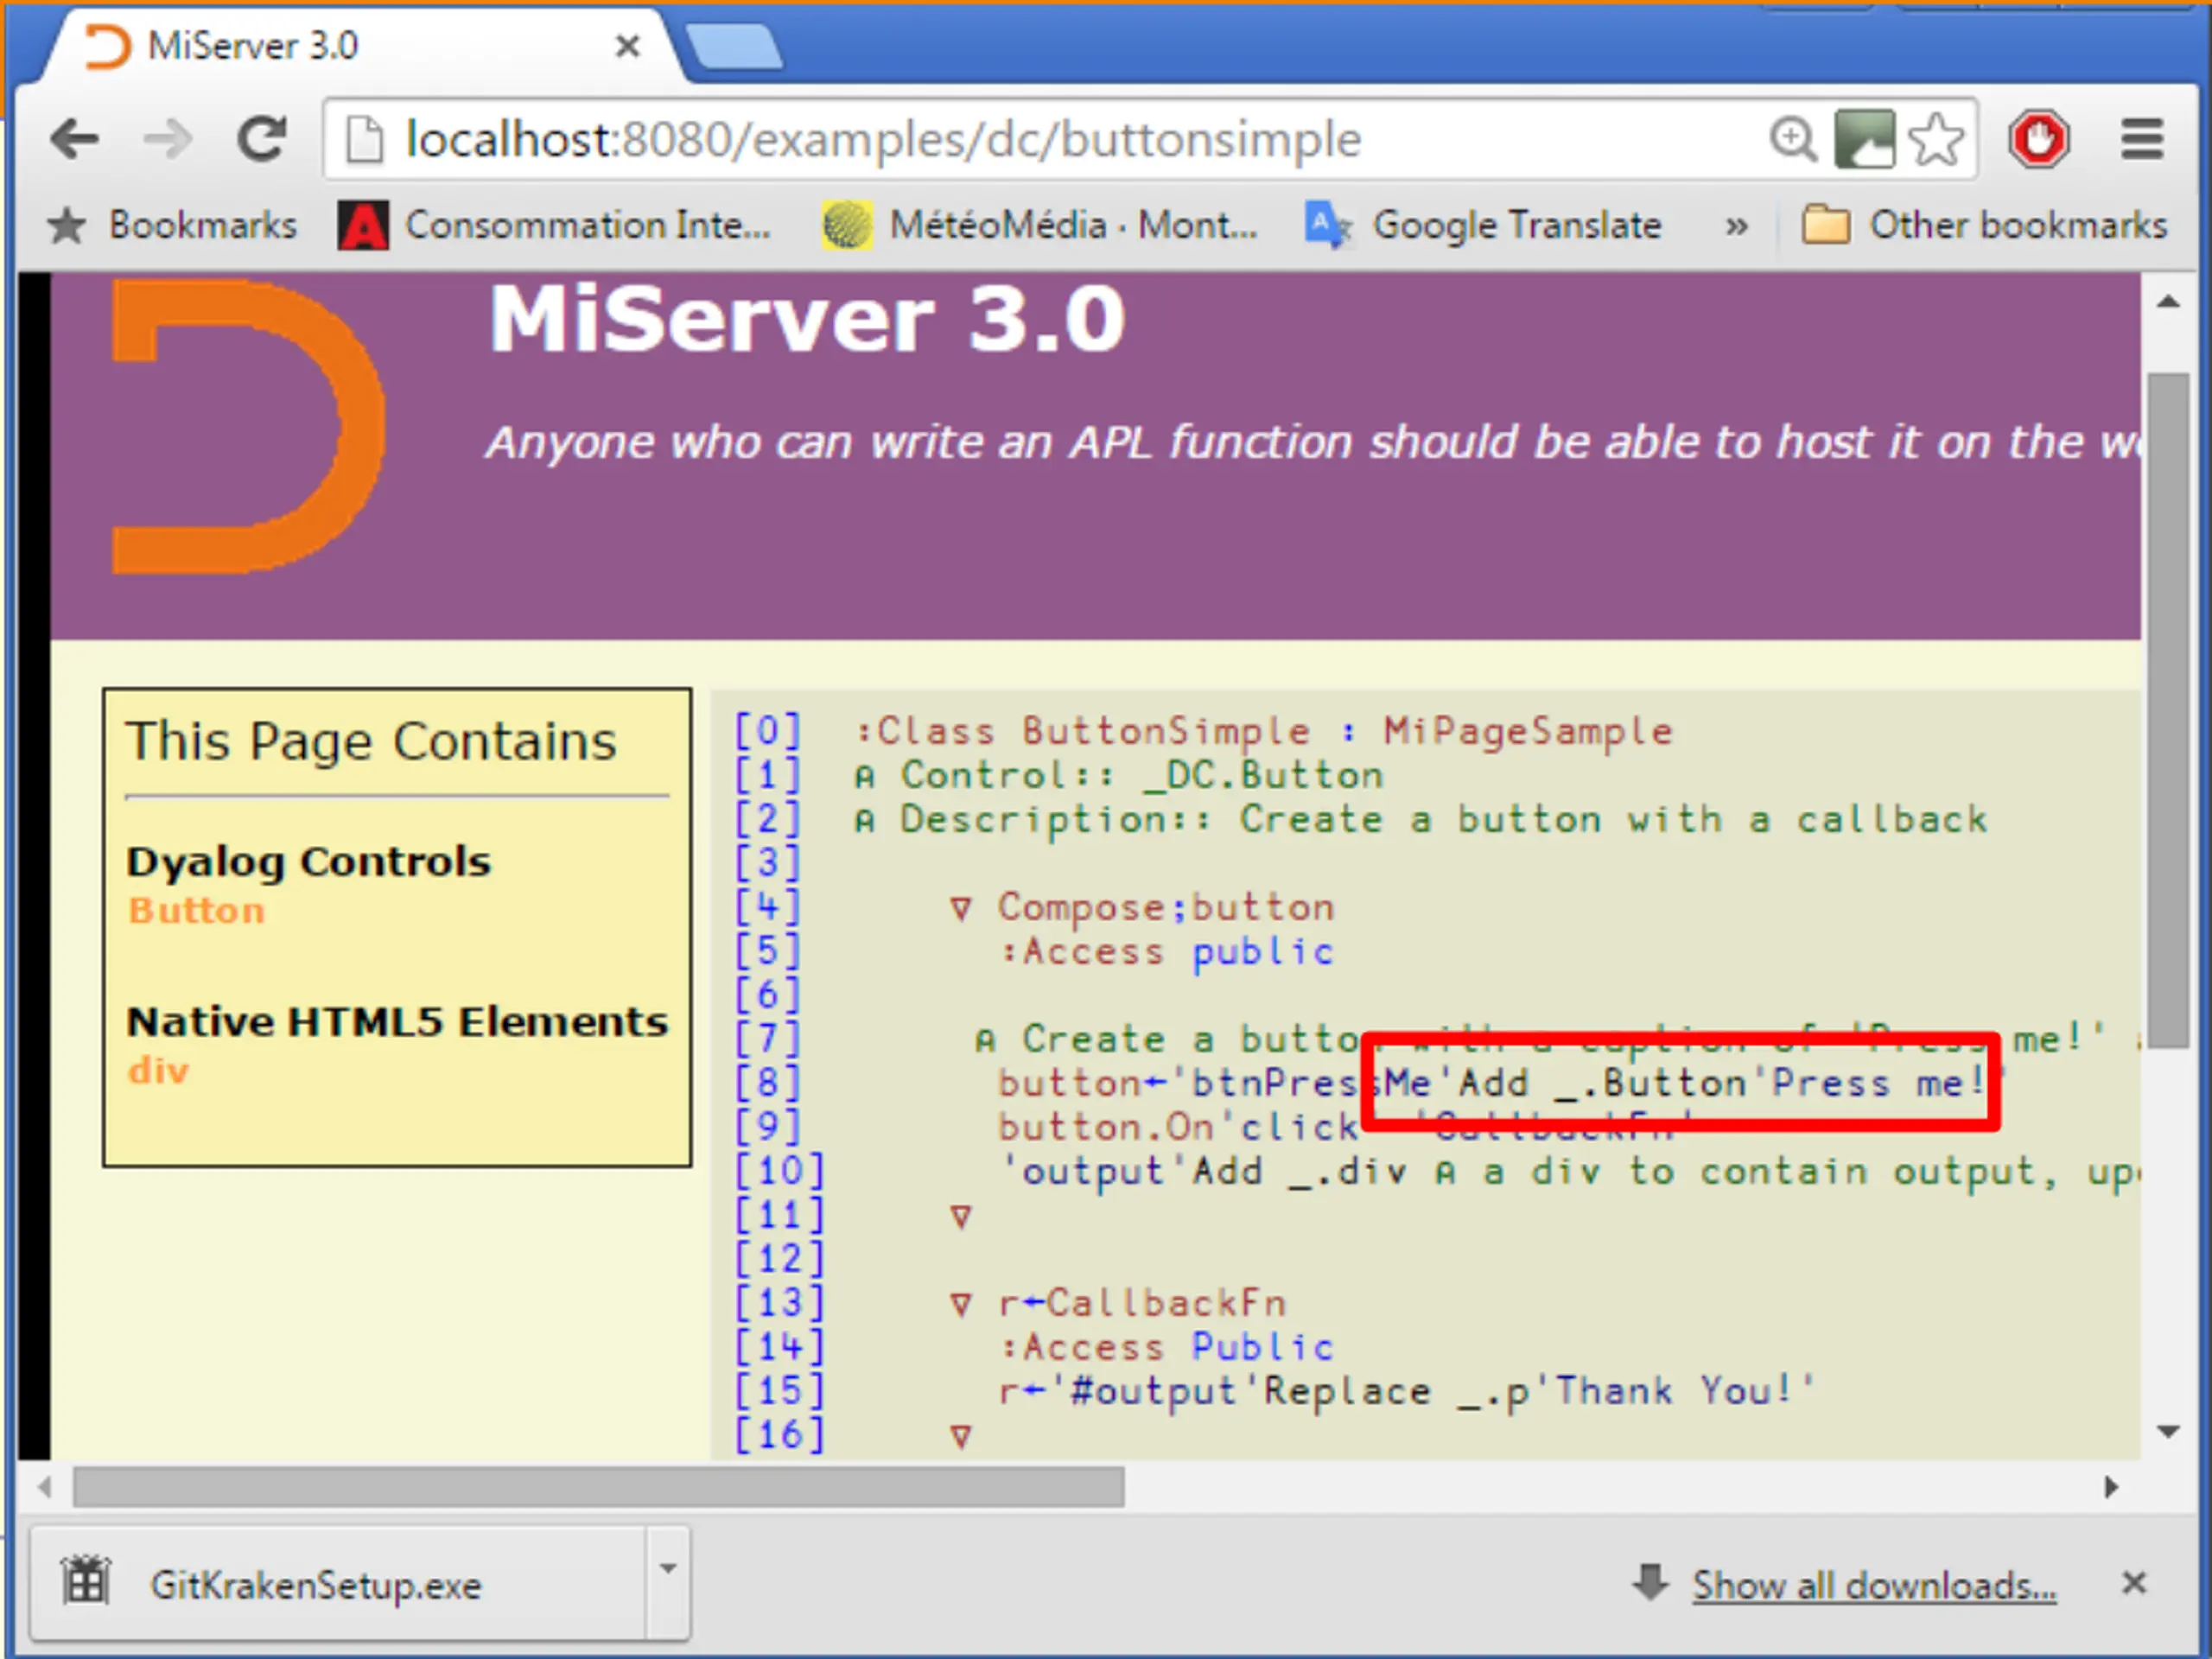This screenshot has width=2212, height=1659.
Task: Click the MiServer 3.0 page heading
Action: (x=807, y=318)
